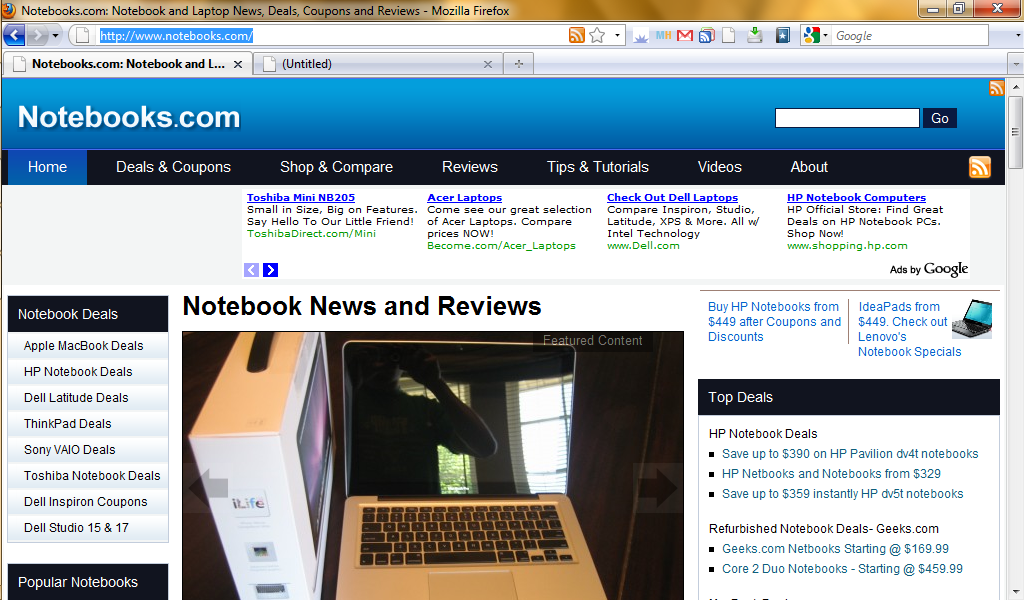This screenshot has height=600, width=1024.
Task: Open Sony VAIO Deals in sidebar
Action: (70, 450)
